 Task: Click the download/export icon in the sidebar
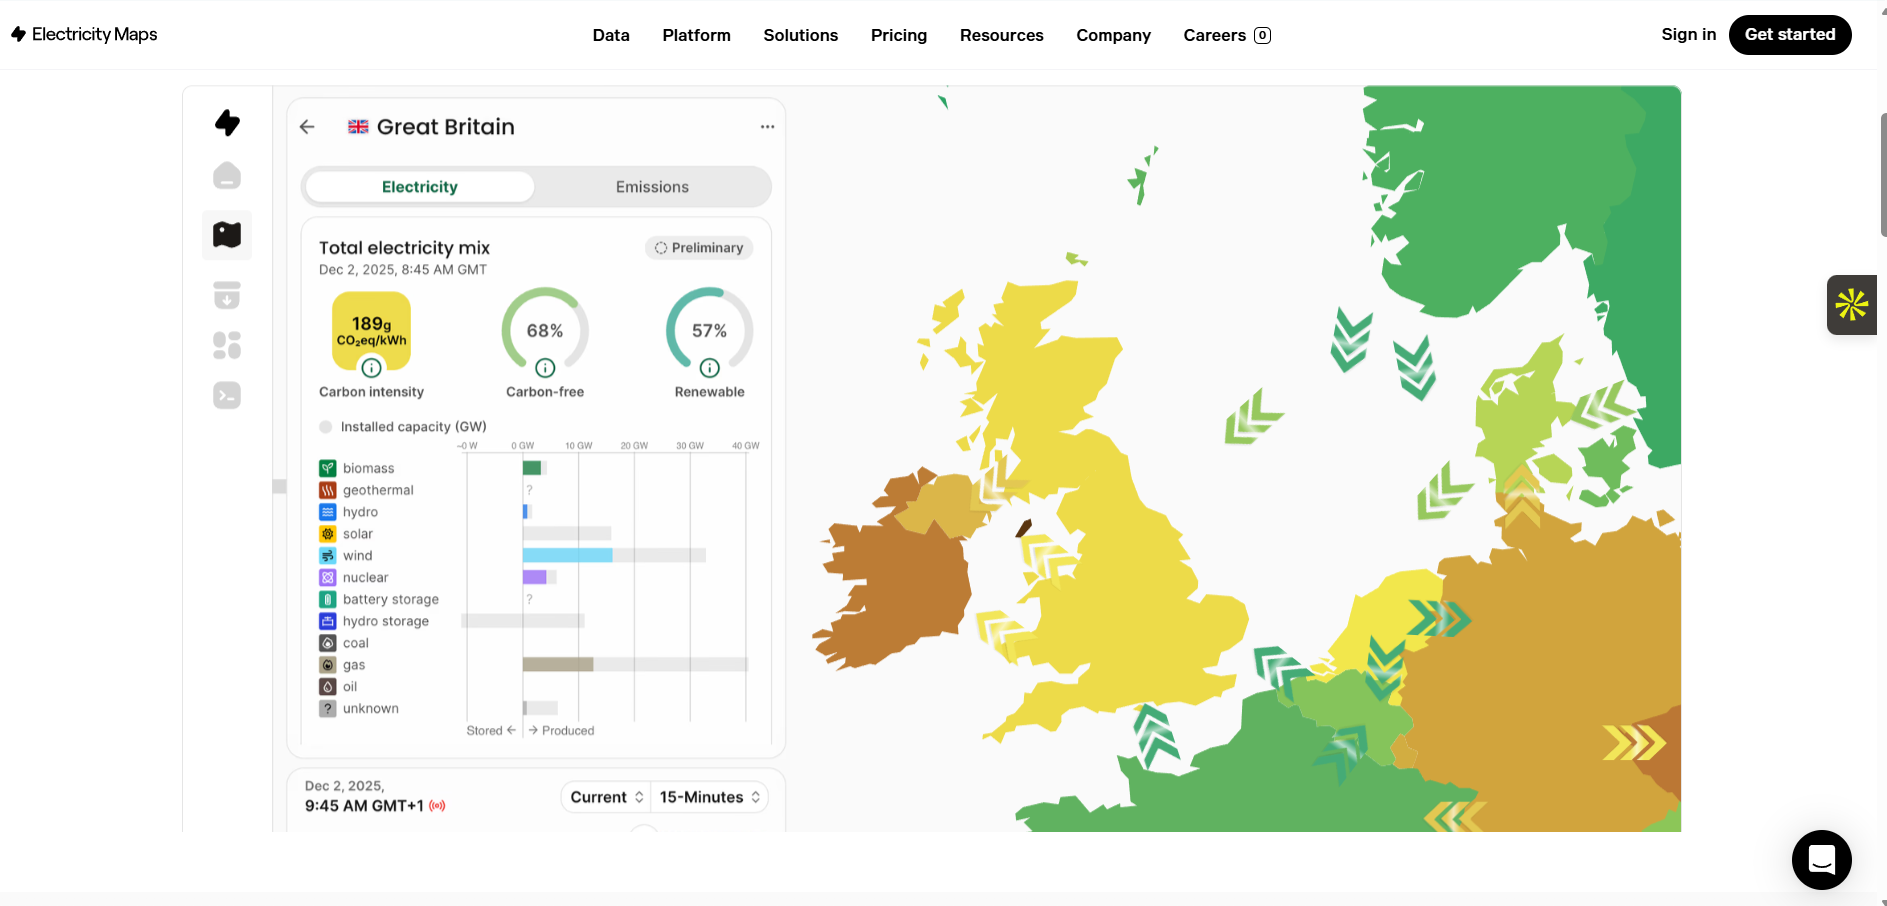point(227,295)
